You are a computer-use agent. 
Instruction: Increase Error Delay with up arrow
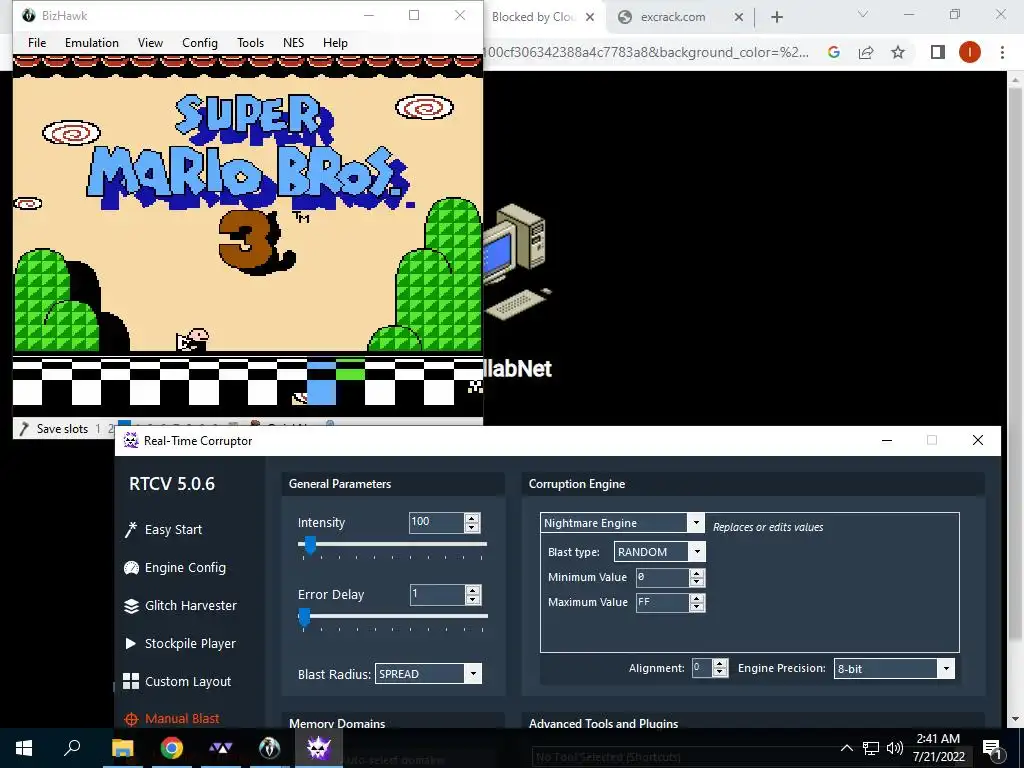click(x=473, y=590)
